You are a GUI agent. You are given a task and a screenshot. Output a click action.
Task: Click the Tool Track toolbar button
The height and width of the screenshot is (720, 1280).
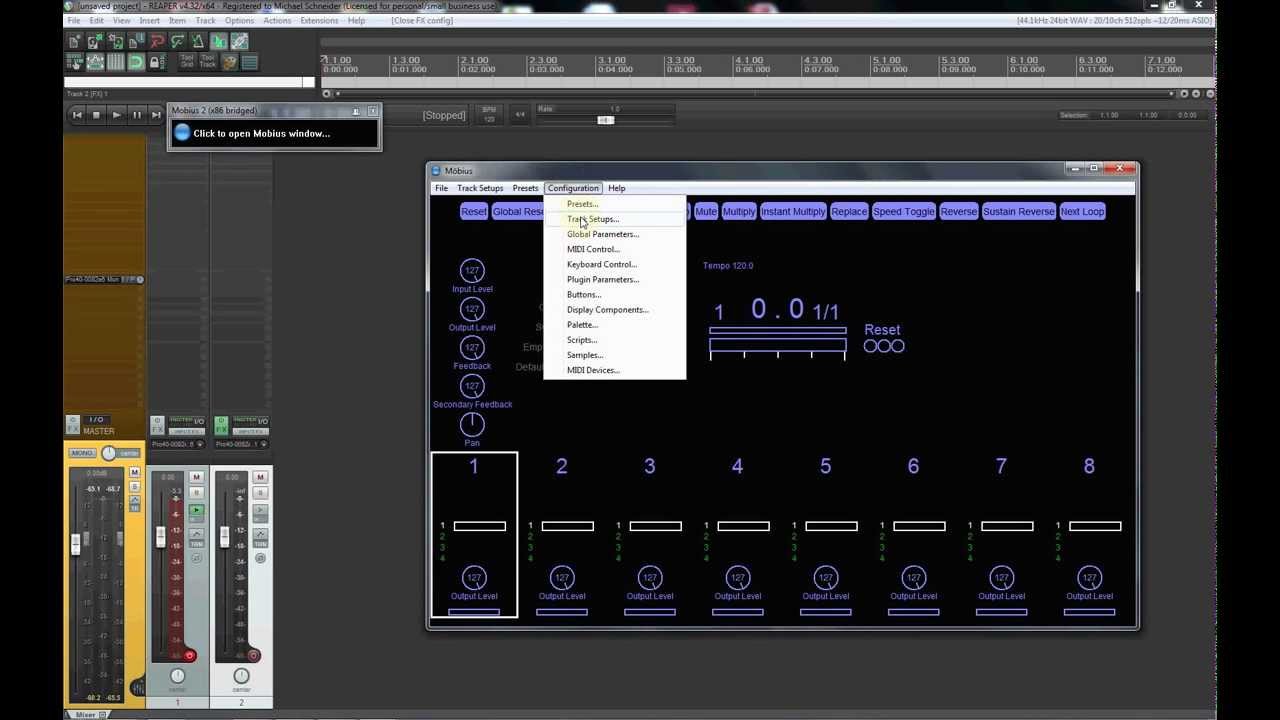pyautogui.click(x=208, y=62)
